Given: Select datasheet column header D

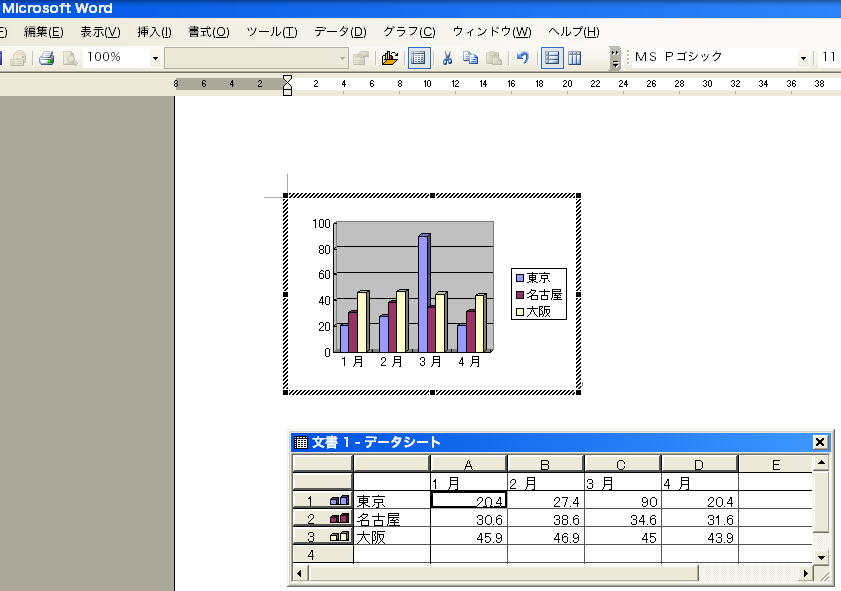Looking at the screenshot, I should 699,464.
